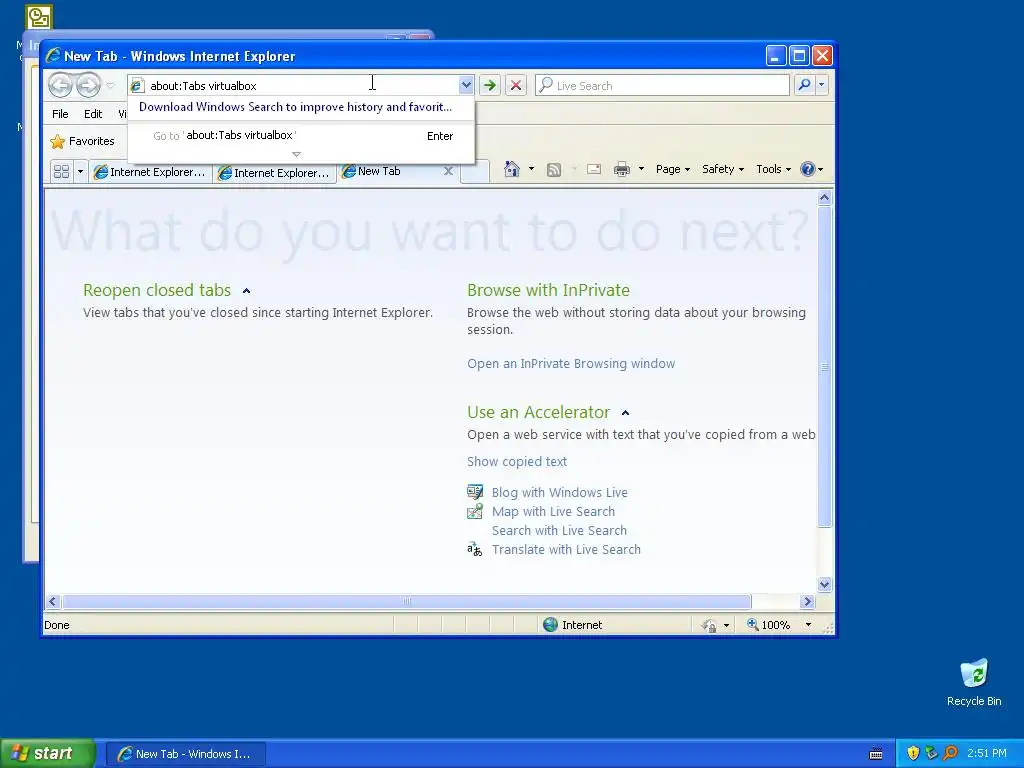Click the Map with Live Search icon
Viewport: 1024px width, 768px height.
(475, 511)
